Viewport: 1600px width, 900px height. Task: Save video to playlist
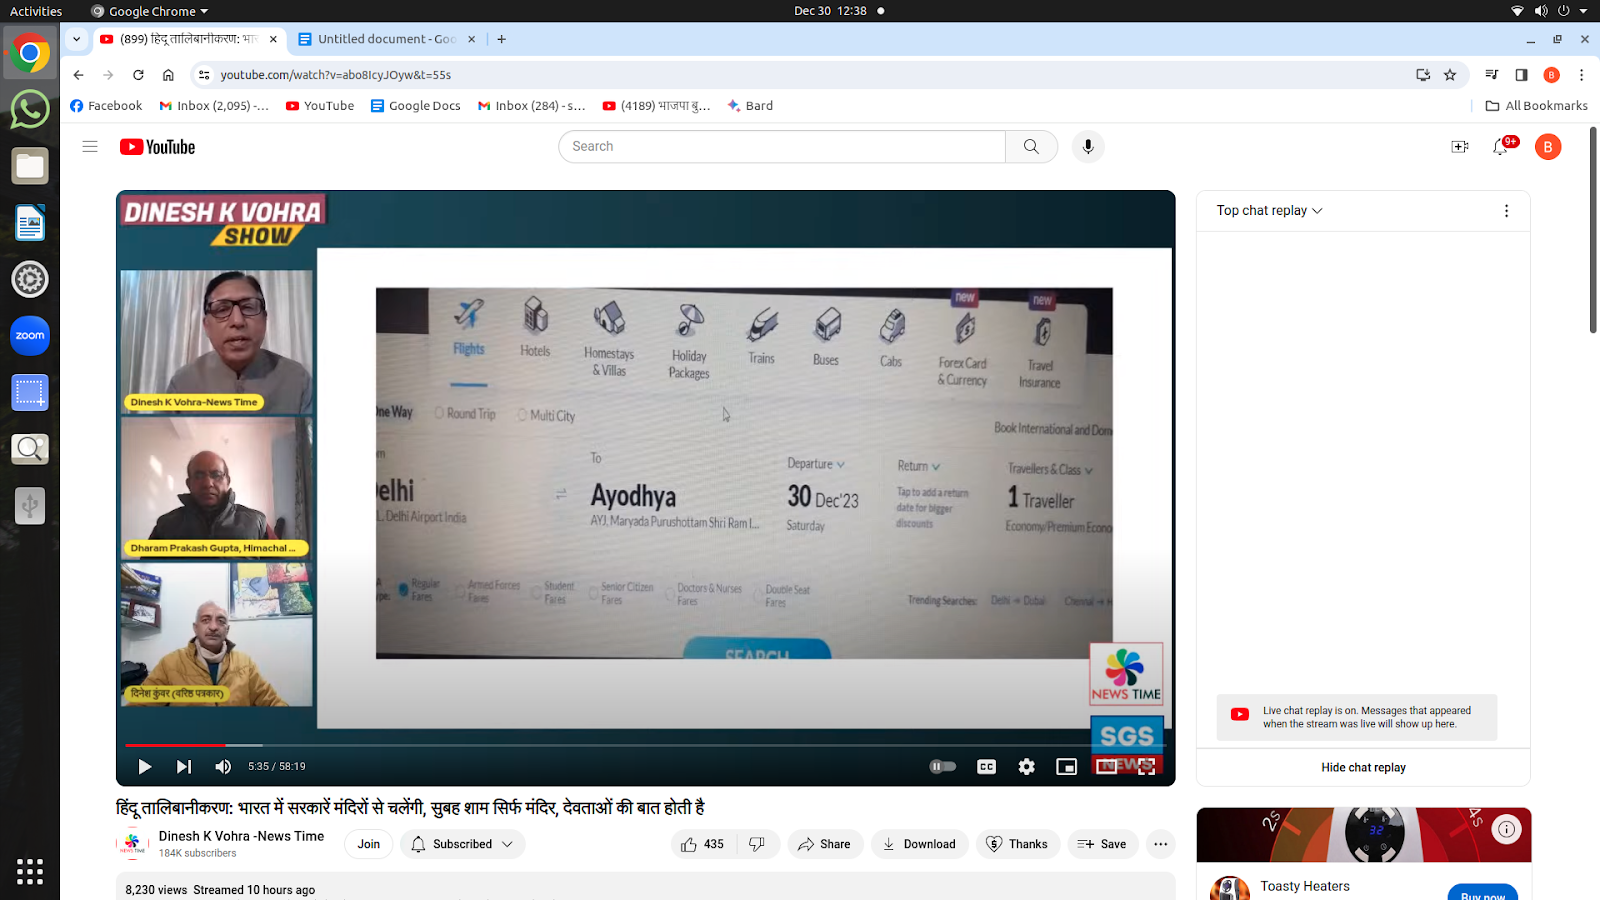pyautogui.click(x=1102, y=844)
